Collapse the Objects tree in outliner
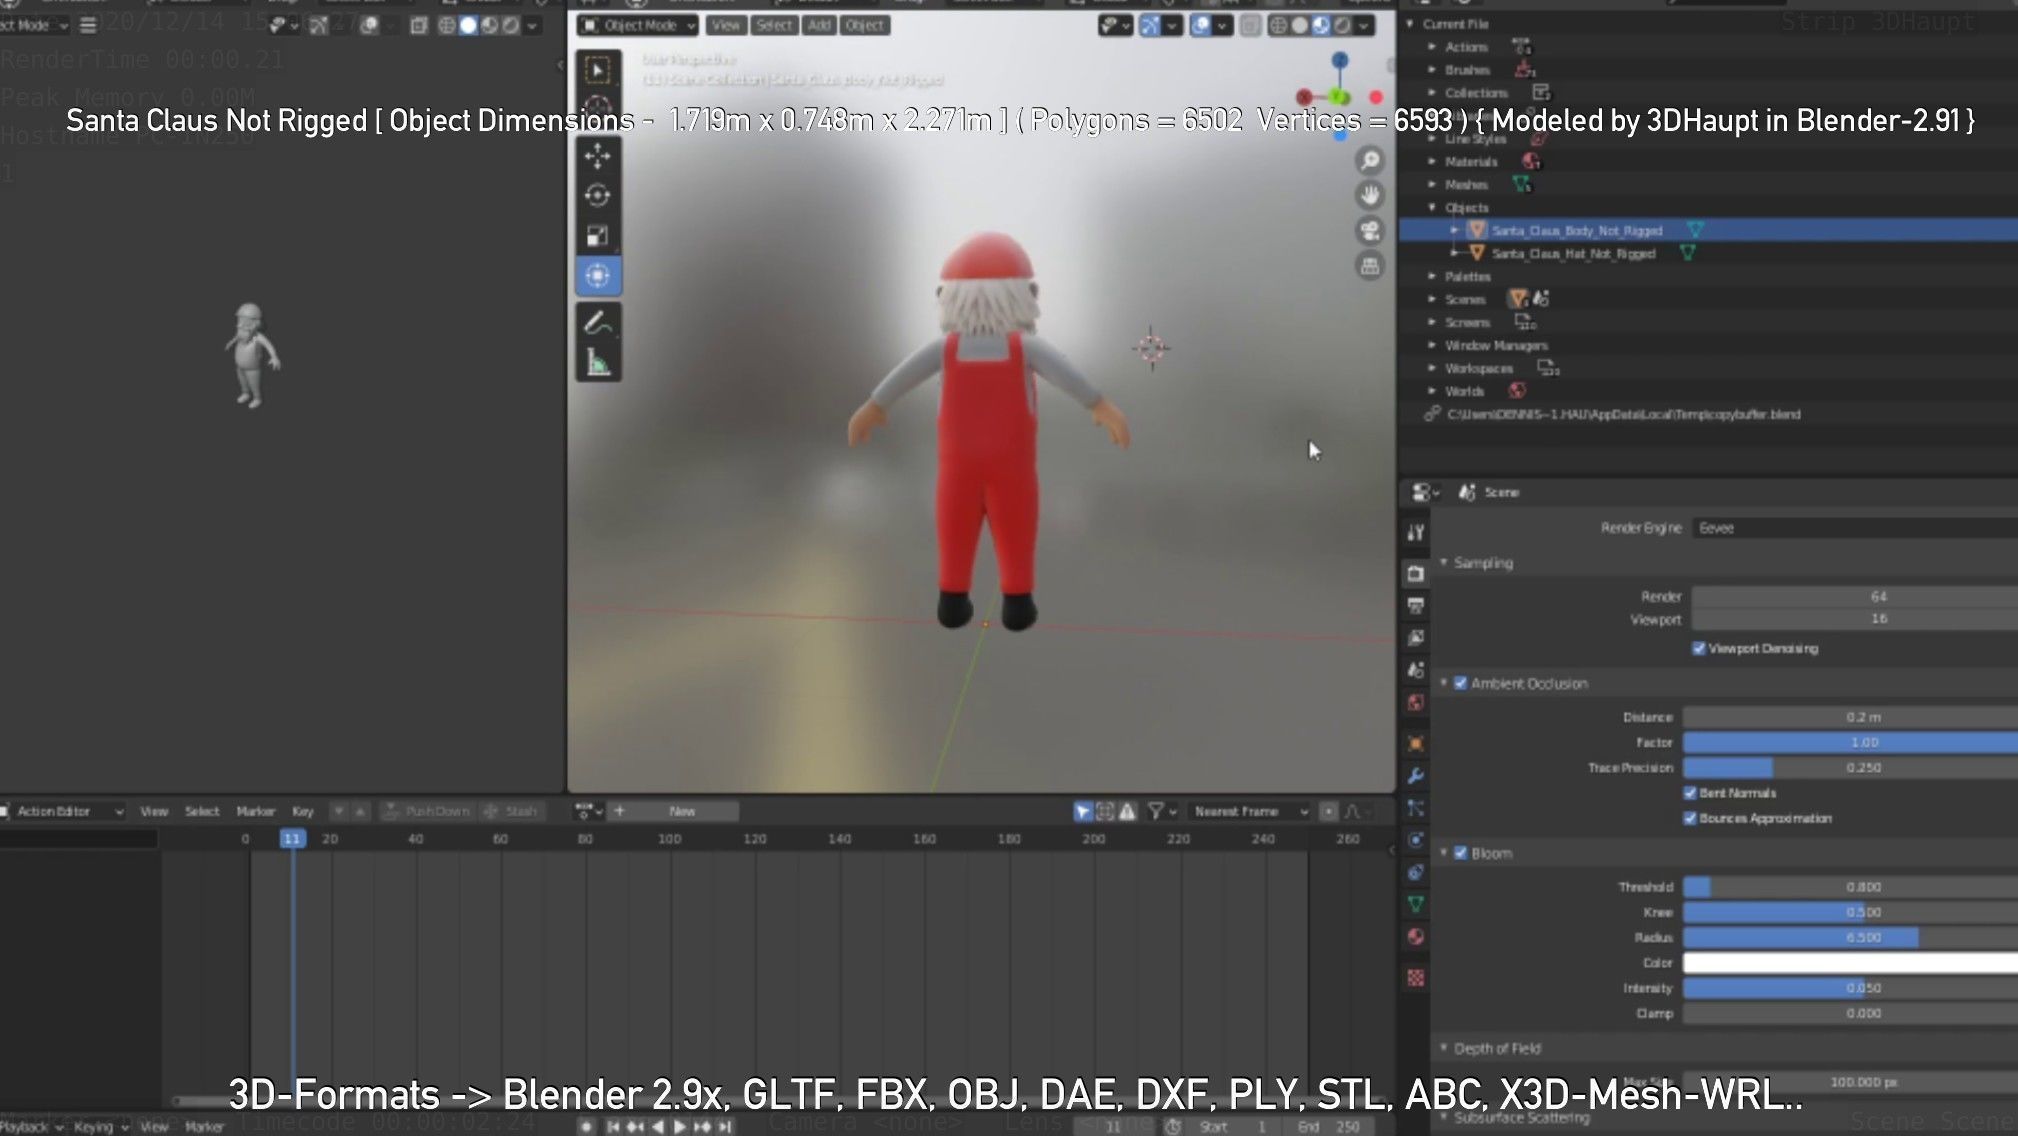Image resolution: width=2018 pixels, height=1136 pixels. pos(1432,207)
